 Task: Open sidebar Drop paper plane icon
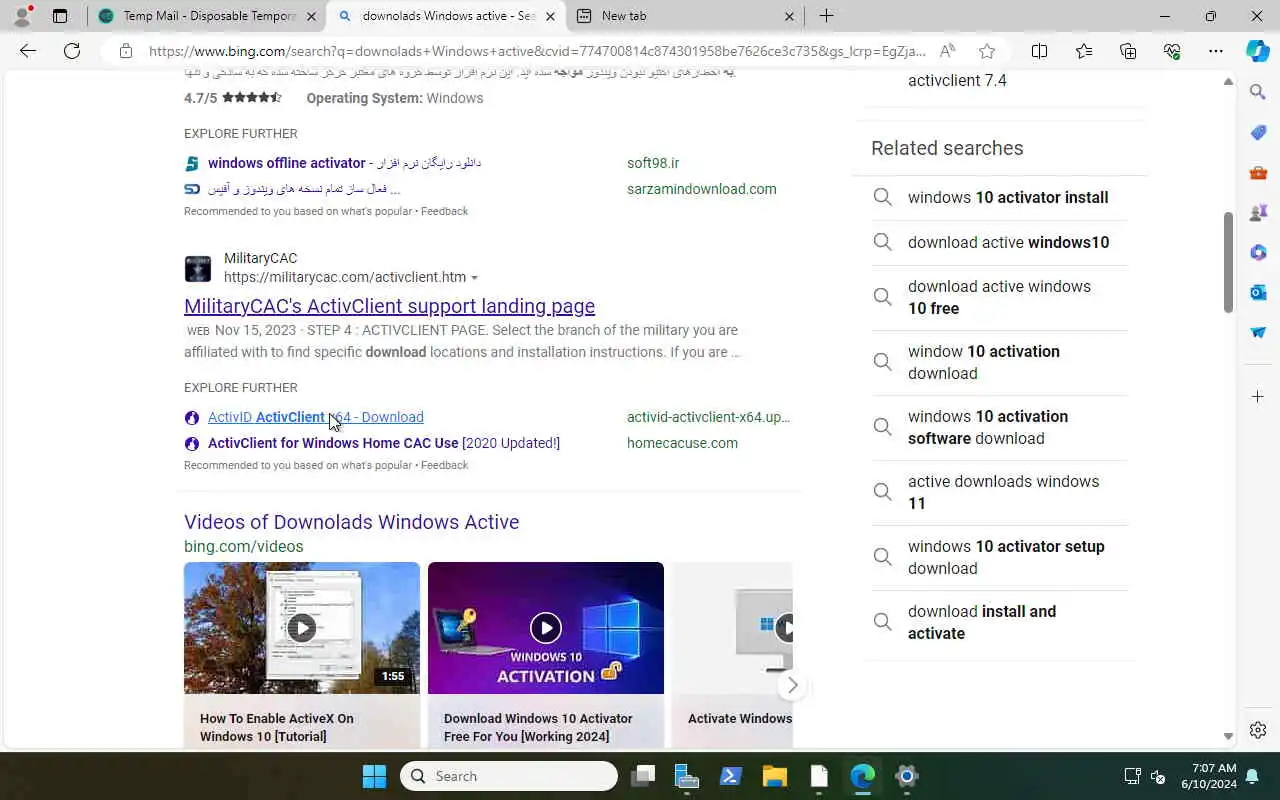point(1258,332)
